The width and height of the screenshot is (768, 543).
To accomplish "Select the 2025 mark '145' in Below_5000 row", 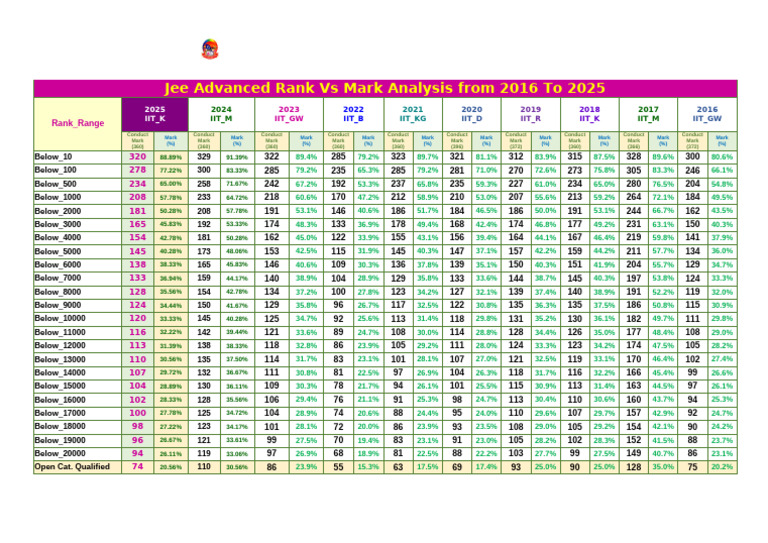I will pos(138,251).
